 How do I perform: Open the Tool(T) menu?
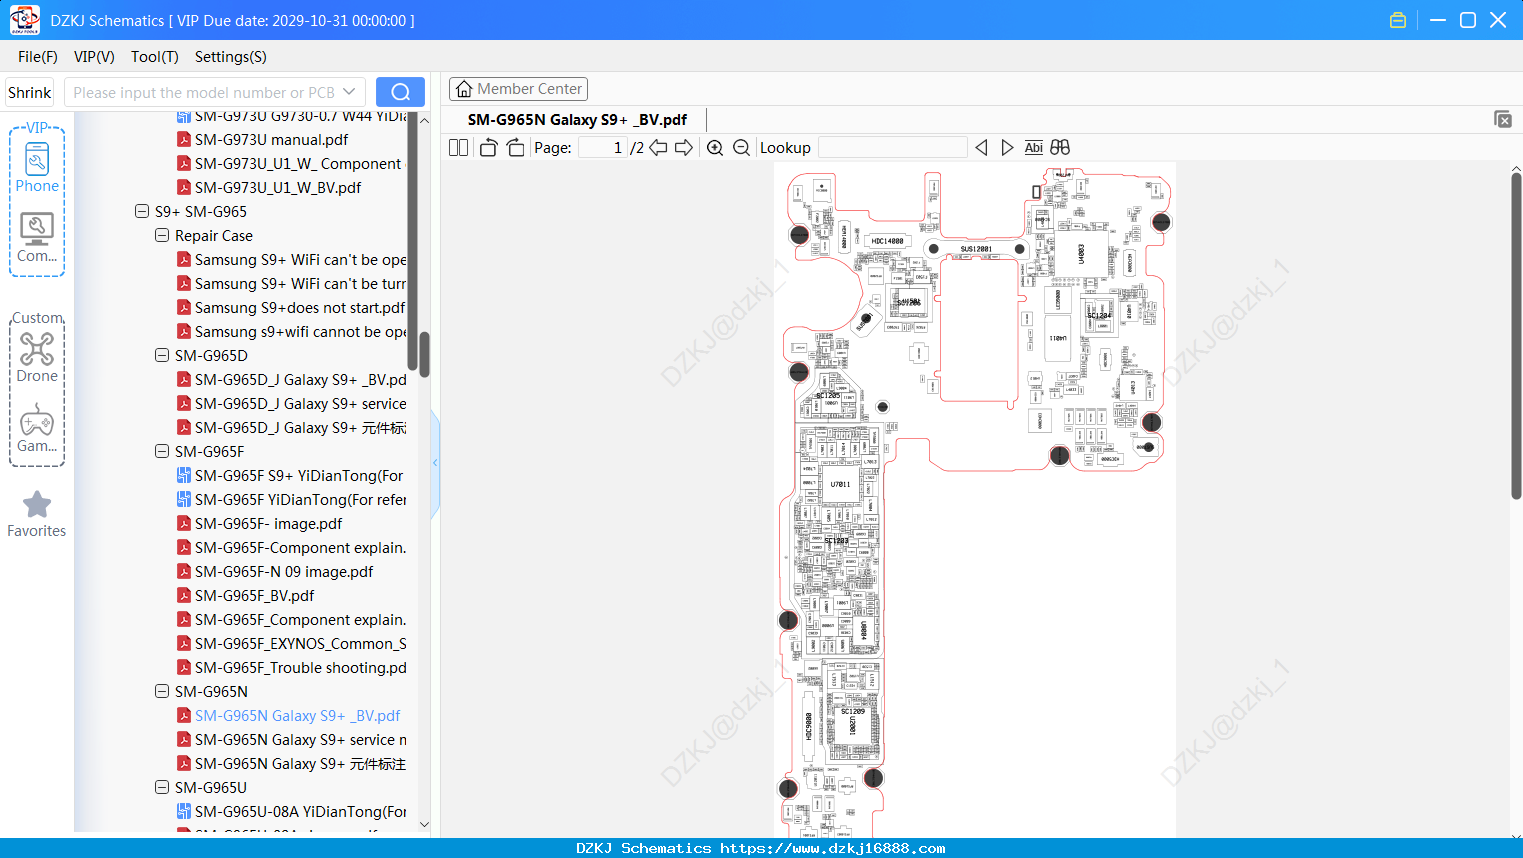click(155, 57)
